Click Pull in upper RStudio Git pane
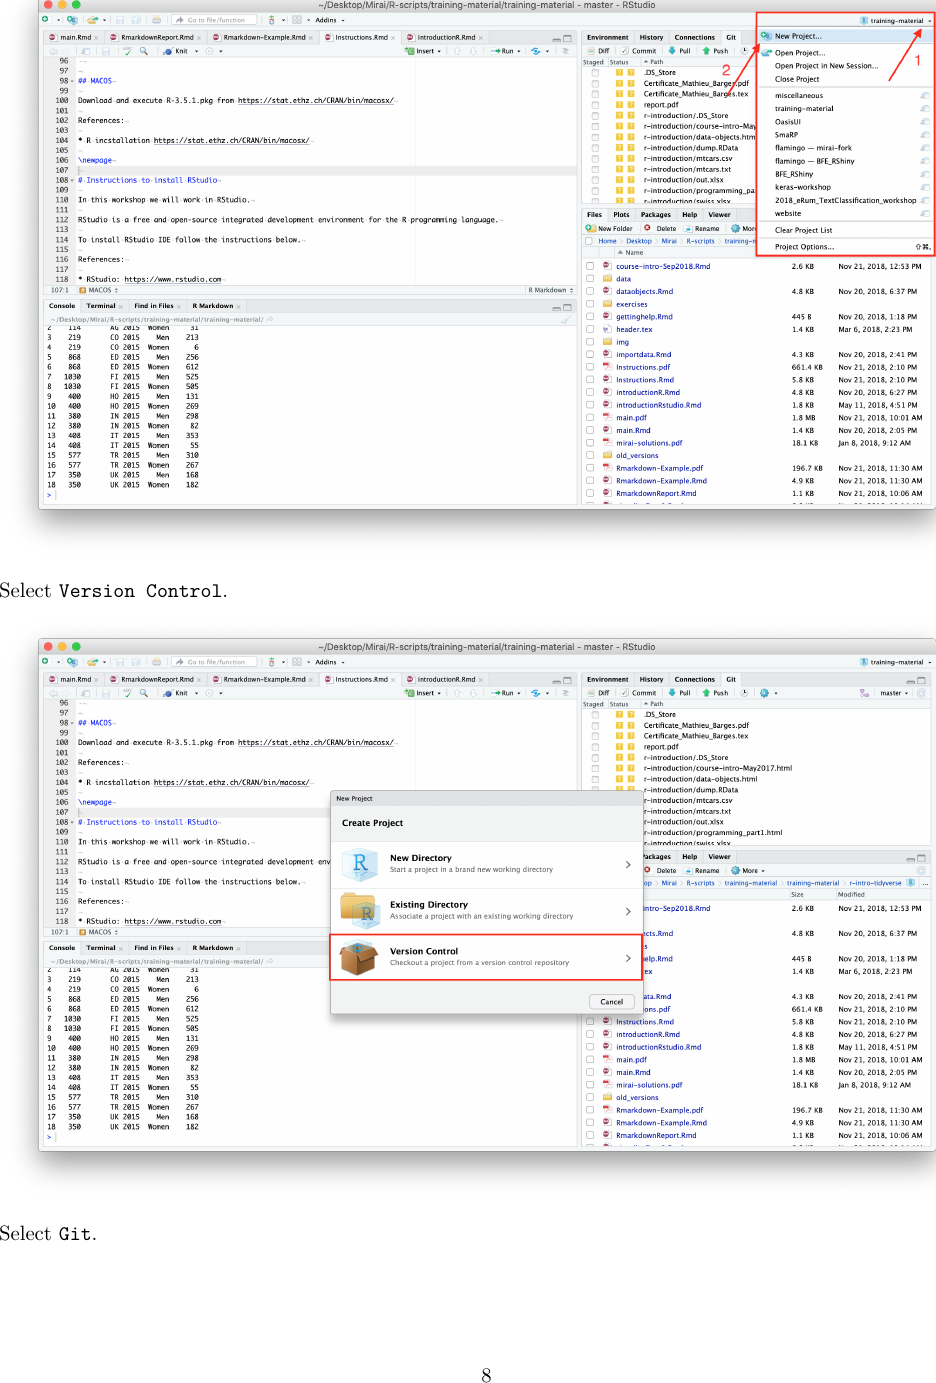This screenshot has width=936, height=1383. pyautogui.click(x=680, y=50)
